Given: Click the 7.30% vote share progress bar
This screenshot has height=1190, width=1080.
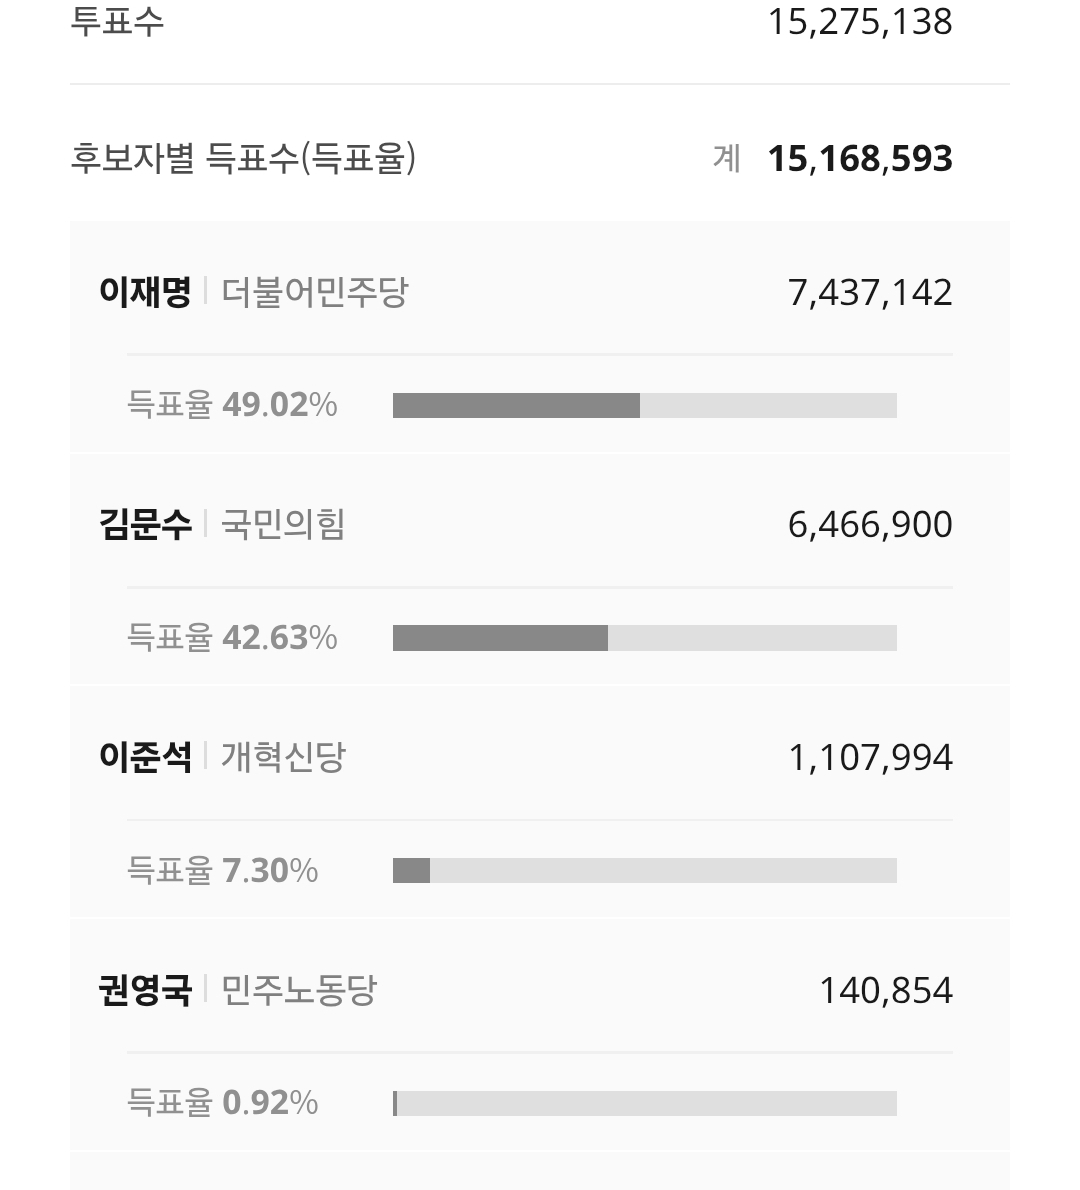Looking at the screenshot, I should [644, 871].
